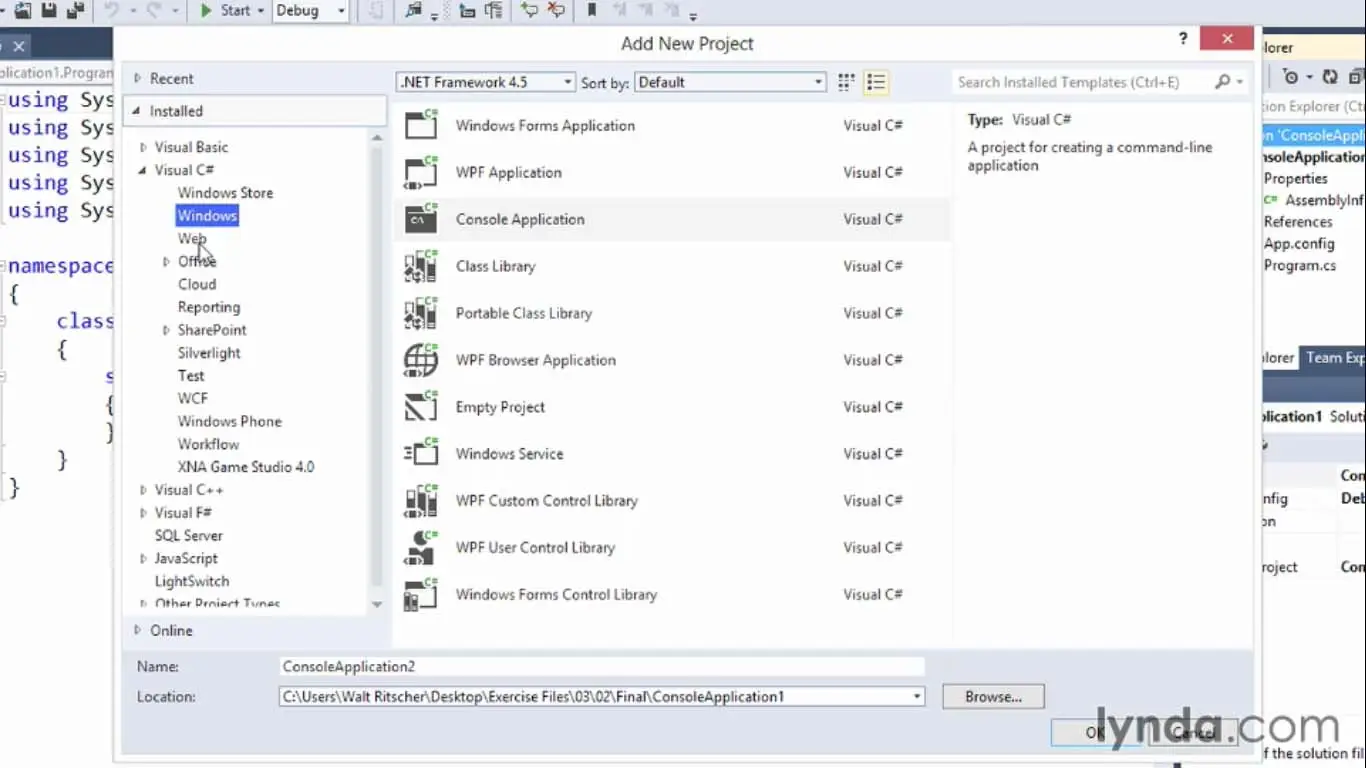Choose the Empty Project template icon
Screen dimensions: 1366x768
point(421,407)
